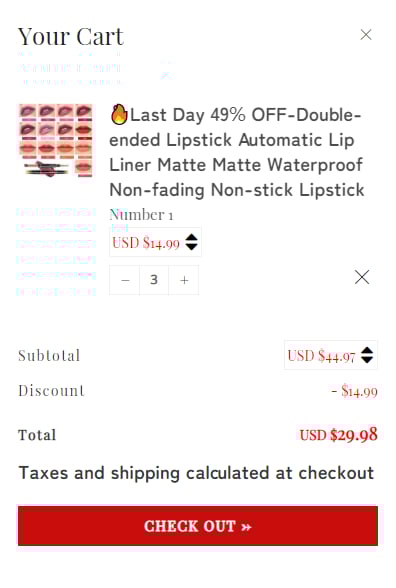Open the lipstick shades product thumbnail
396x588 pixels.
(56, 141)
